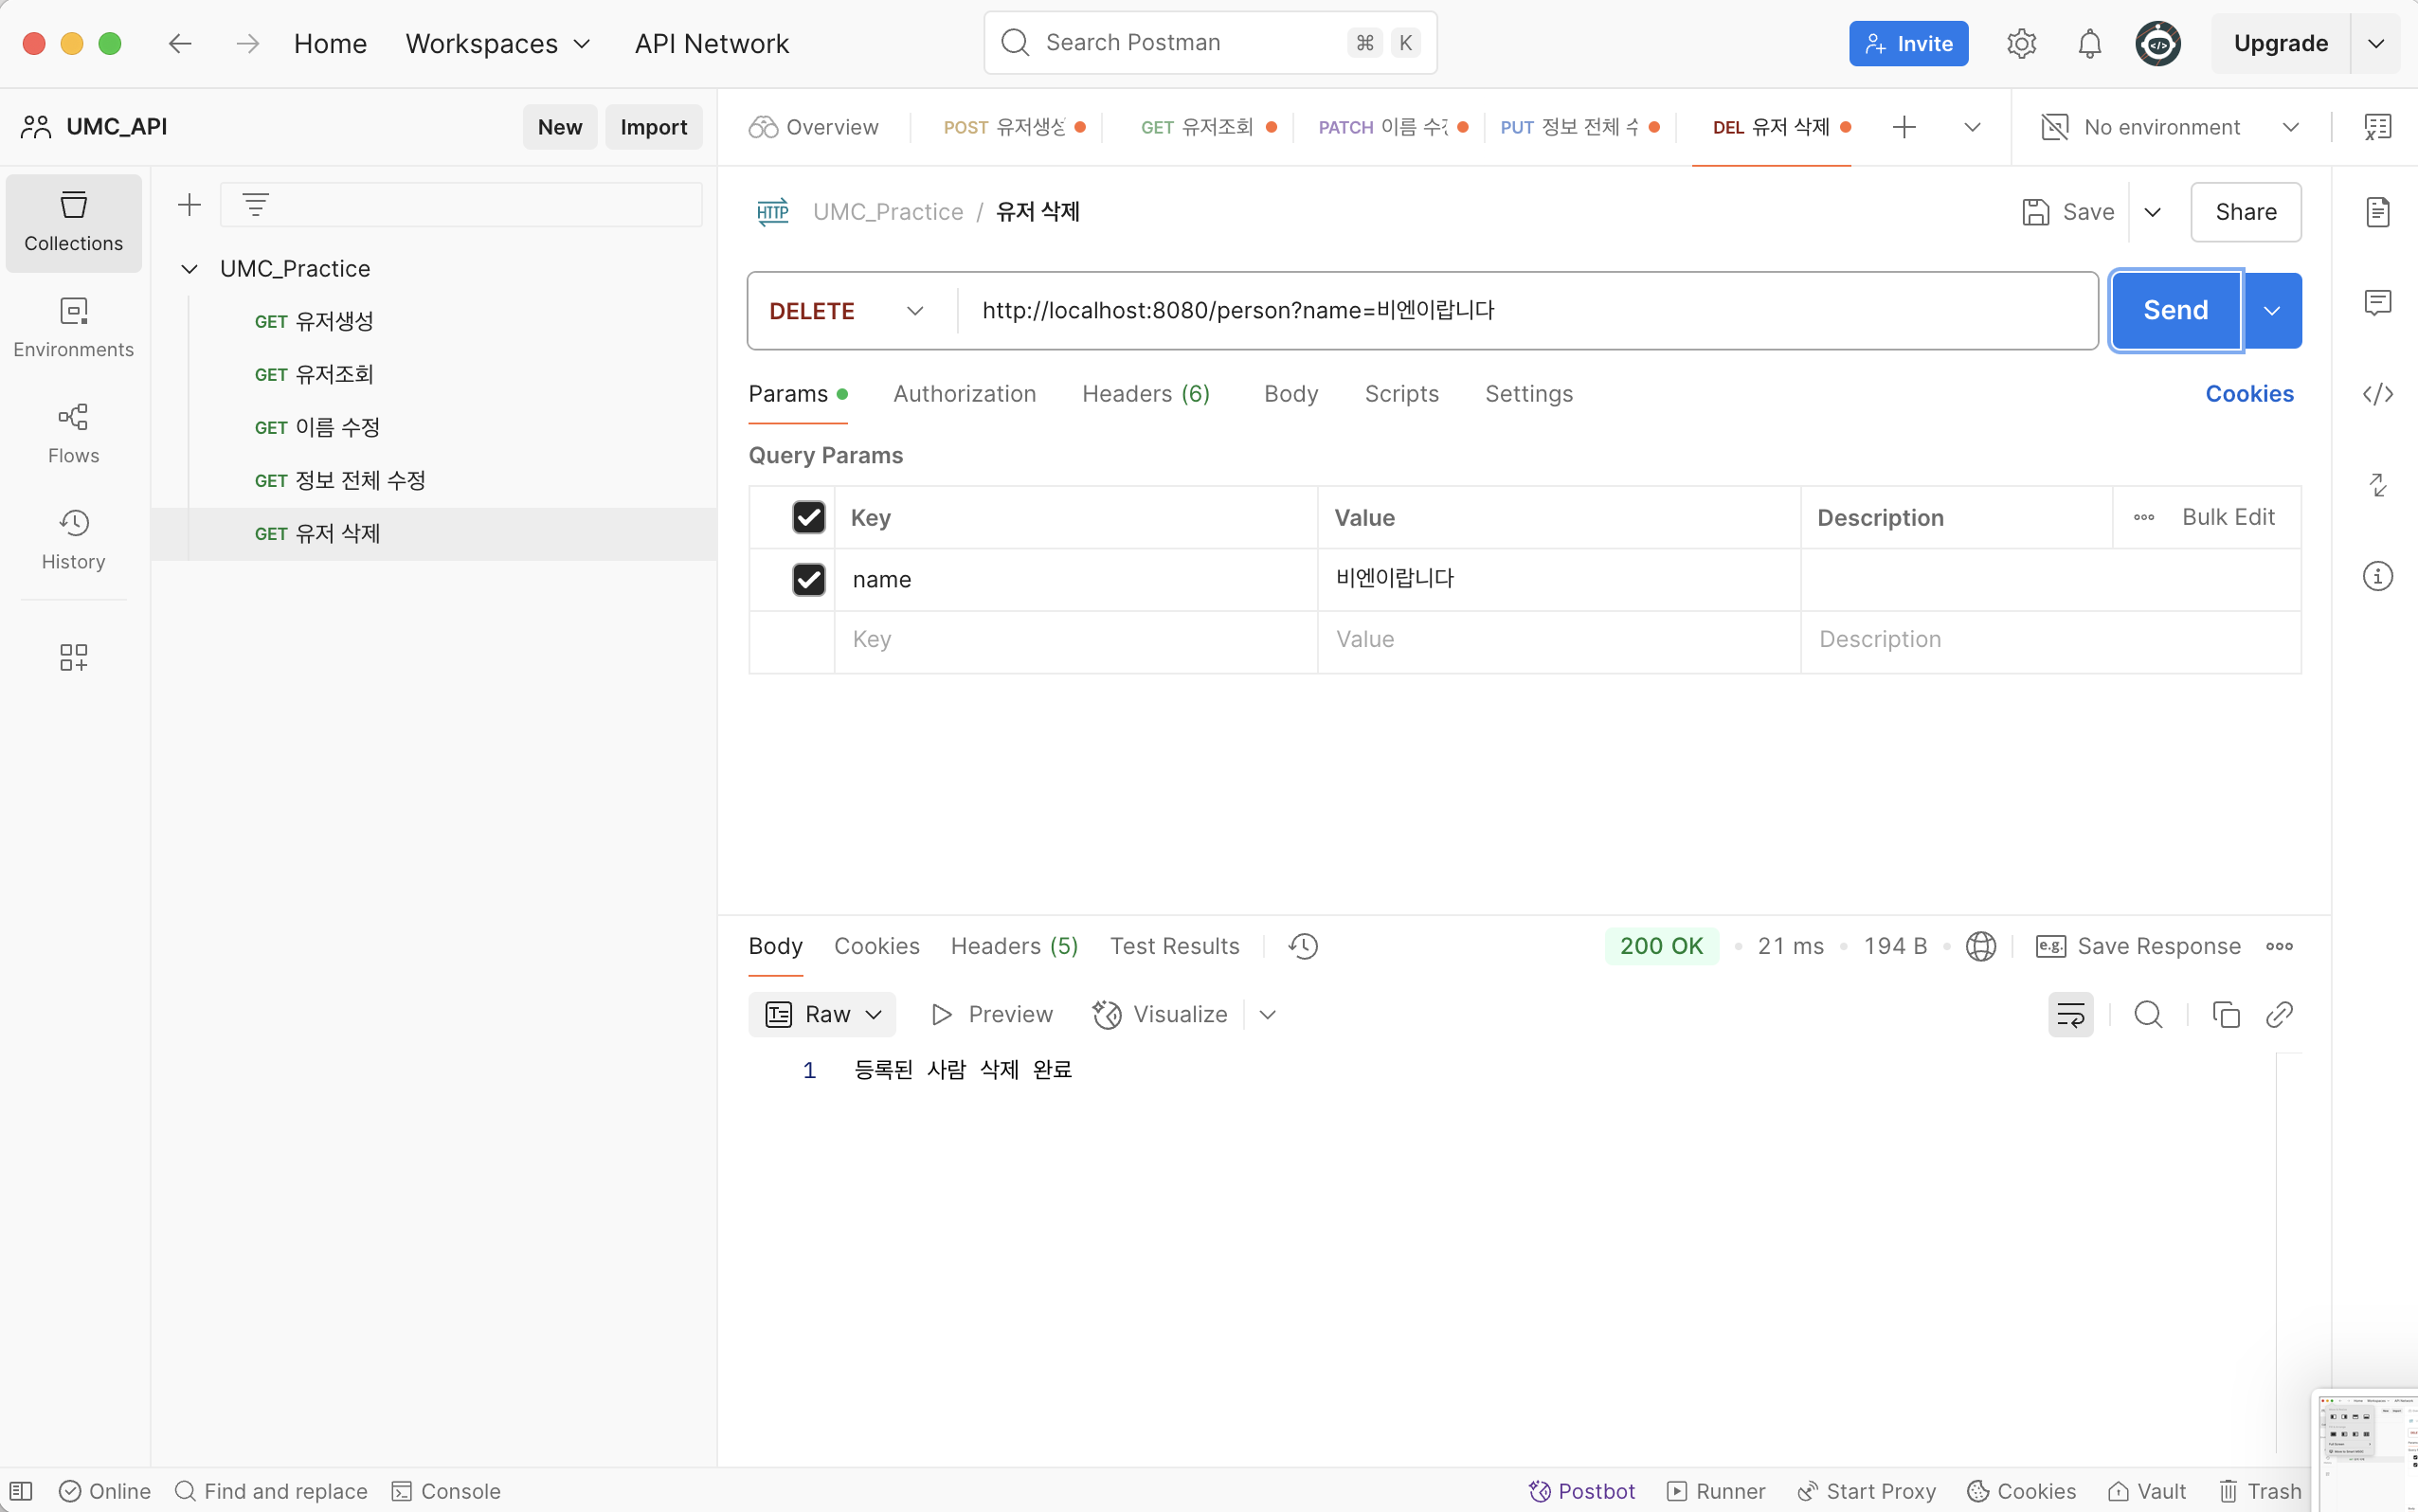Screen dimensions: 2418x1512
Task: Toggle the select-all checkbox in Key header
Action: [x=808, y=517]
